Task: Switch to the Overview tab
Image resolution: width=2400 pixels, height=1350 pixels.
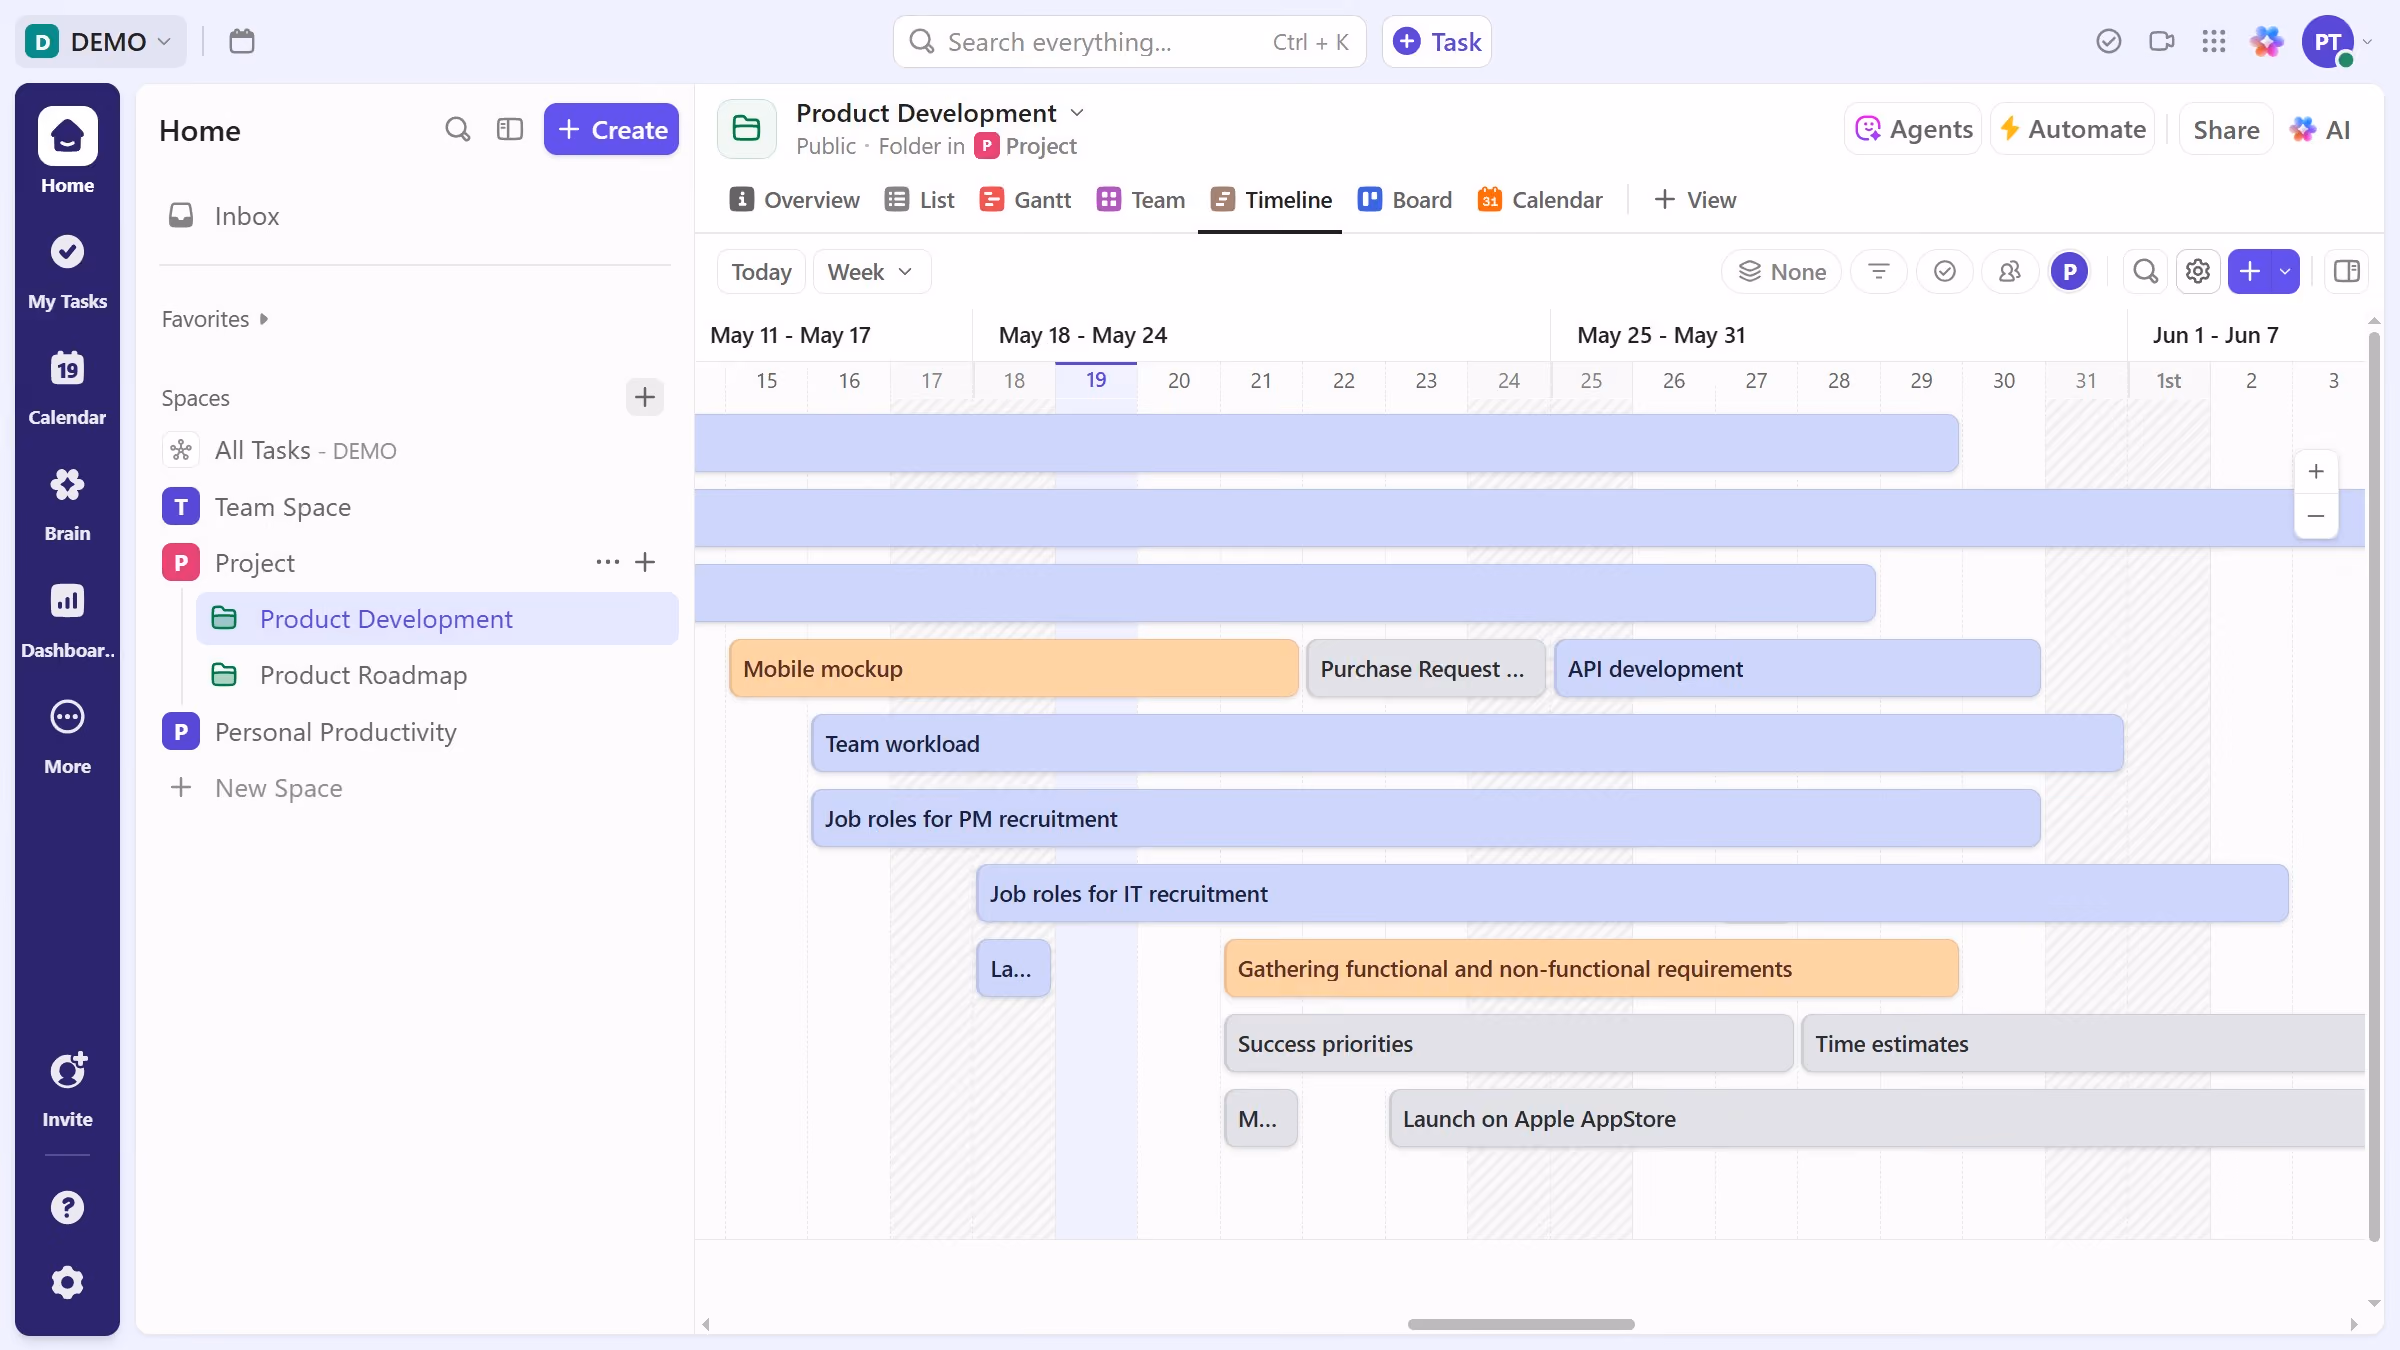Action: [x=794, y=200]
